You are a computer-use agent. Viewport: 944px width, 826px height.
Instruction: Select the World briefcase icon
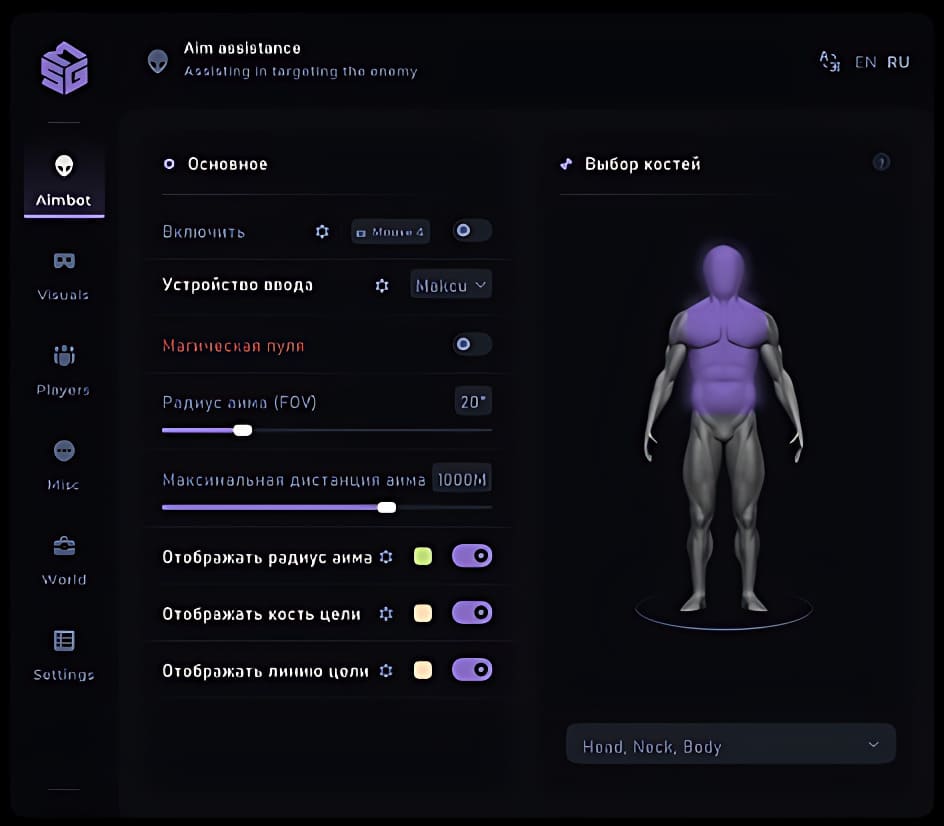click(64, 546)
